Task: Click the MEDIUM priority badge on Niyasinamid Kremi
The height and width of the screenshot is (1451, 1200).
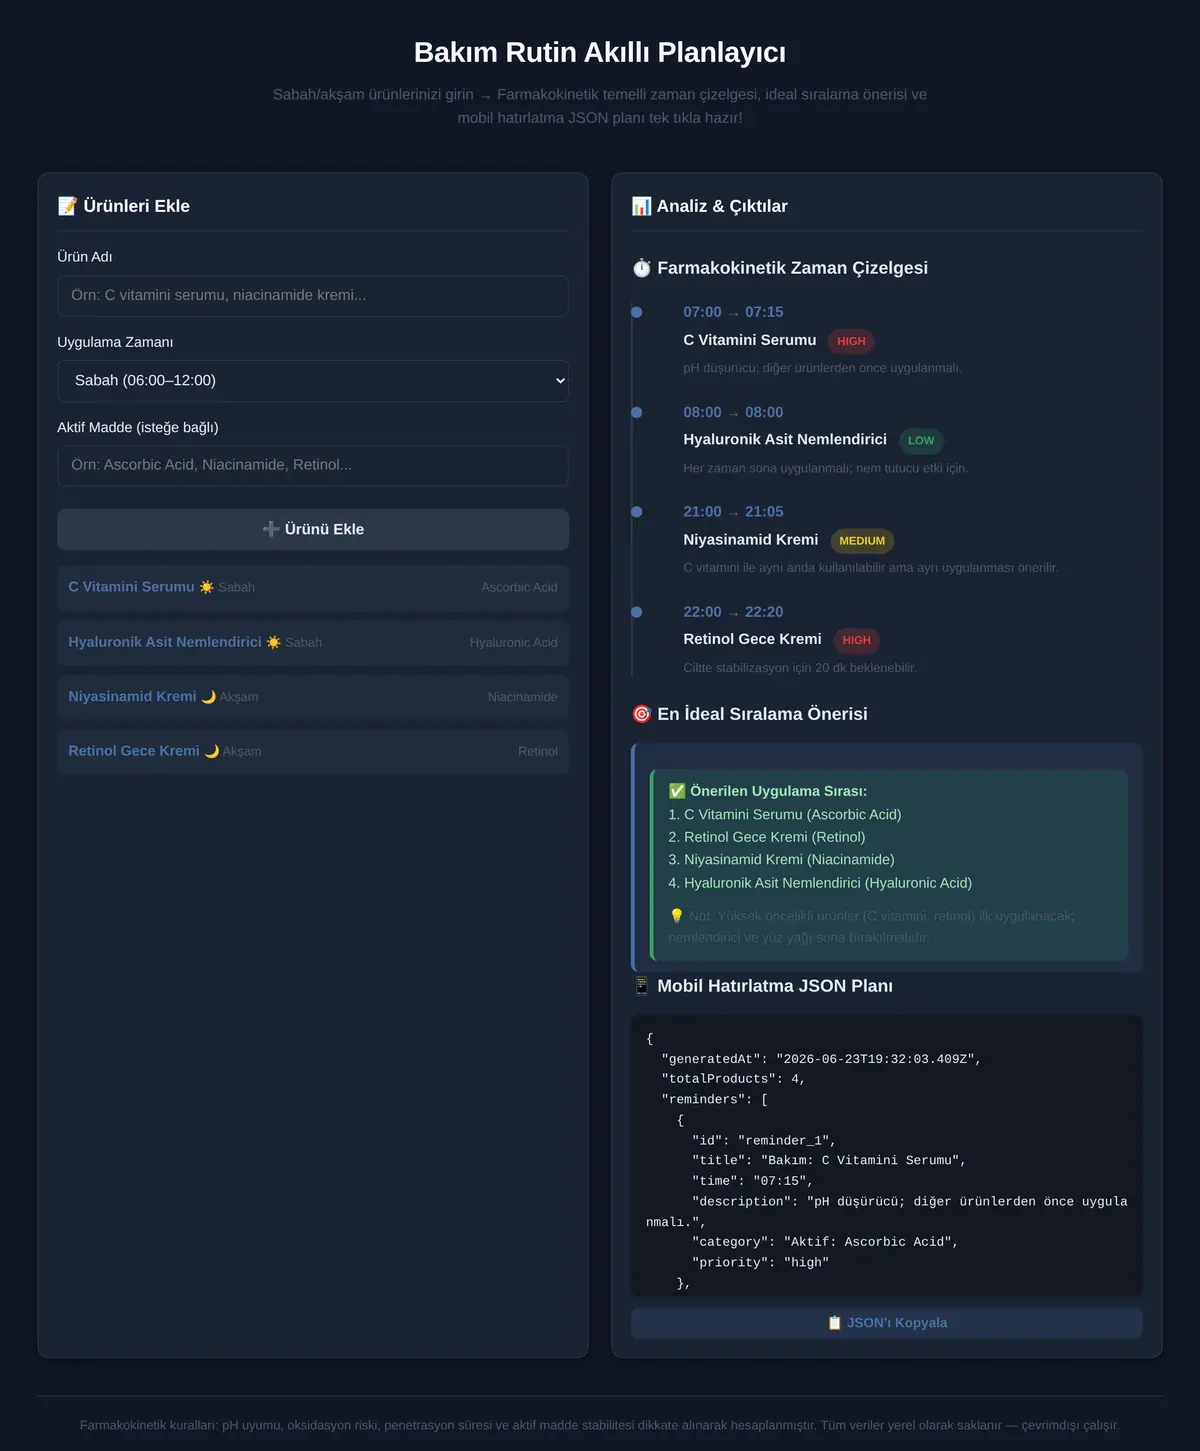Action: pyautogui.click(x=862, y=541)
